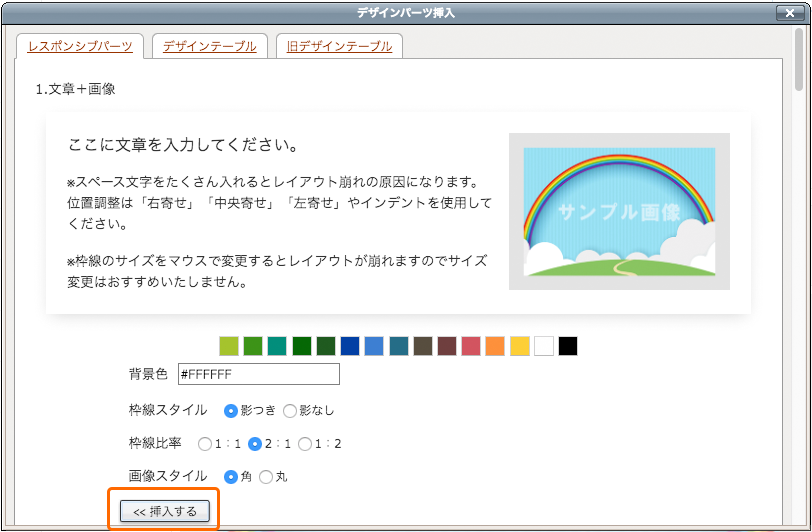Pick the medium green color swatch
This screenshot has height=532, width=812.
pos(253,346)
